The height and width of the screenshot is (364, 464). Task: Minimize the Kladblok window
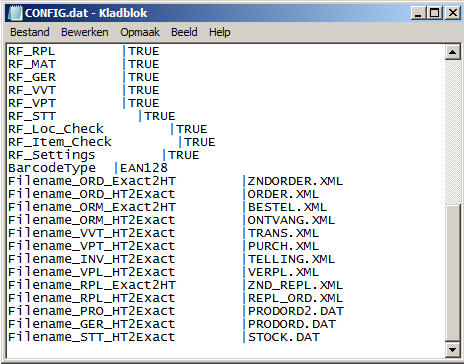point(418,13)
